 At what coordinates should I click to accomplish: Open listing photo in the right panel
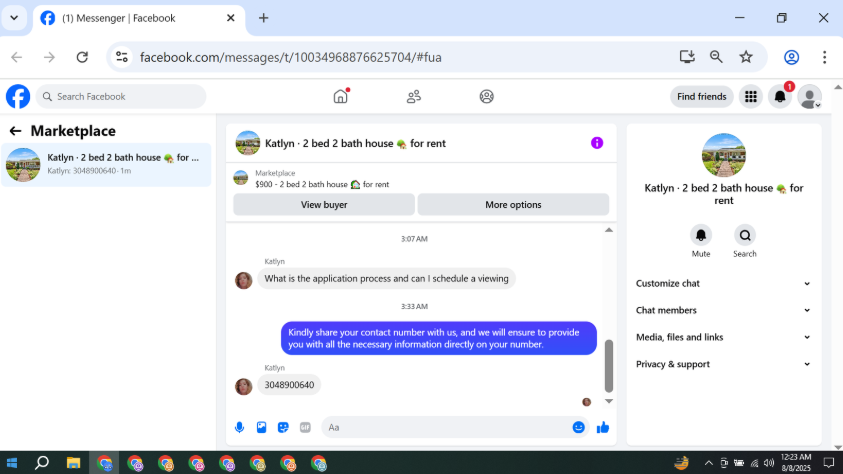point(724,155)
